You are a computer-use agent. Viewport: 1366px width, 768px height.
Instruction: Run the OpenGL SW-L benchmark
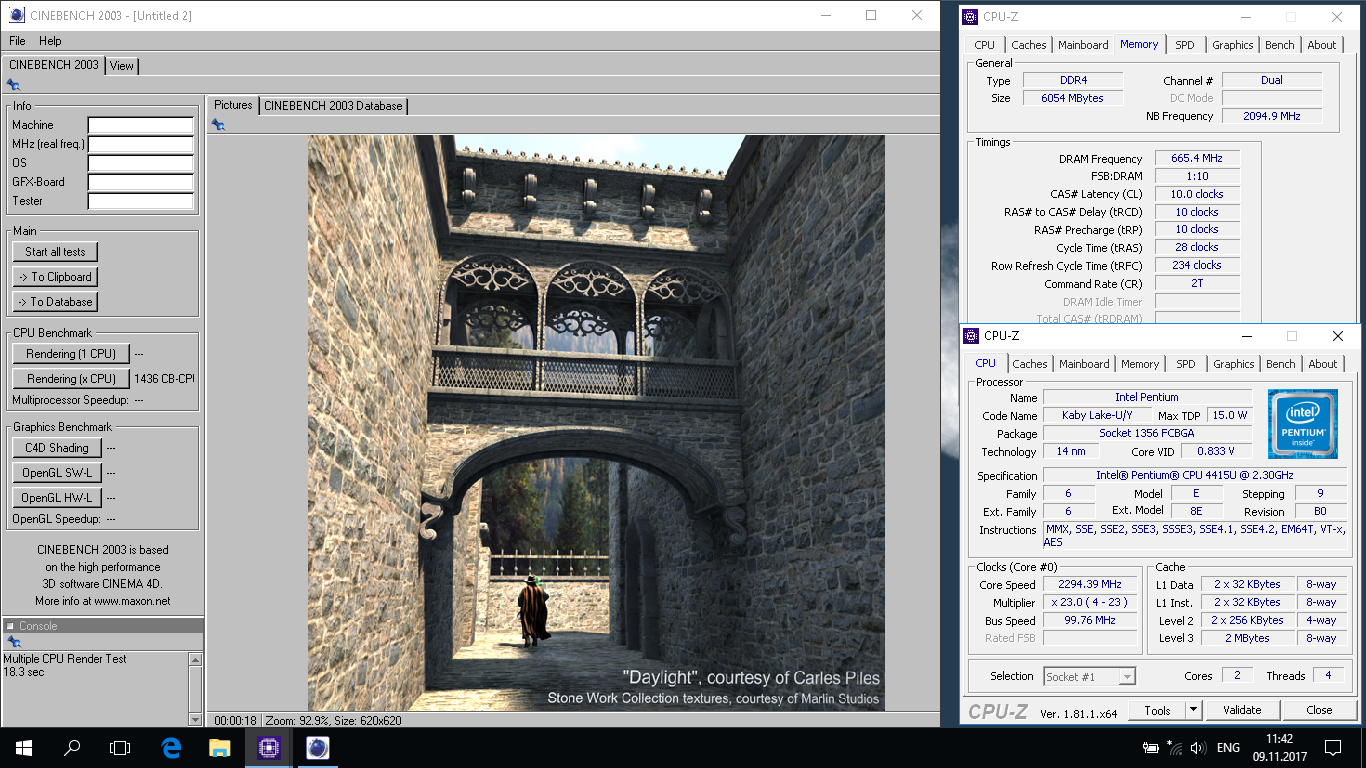click(x=57, y=473)
